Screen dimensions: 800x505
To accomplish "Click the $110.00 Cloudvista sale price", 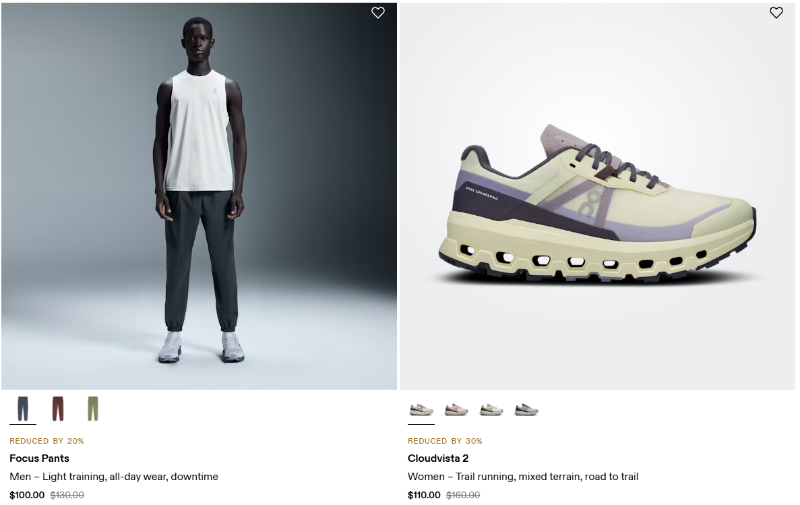I will 424,495.
